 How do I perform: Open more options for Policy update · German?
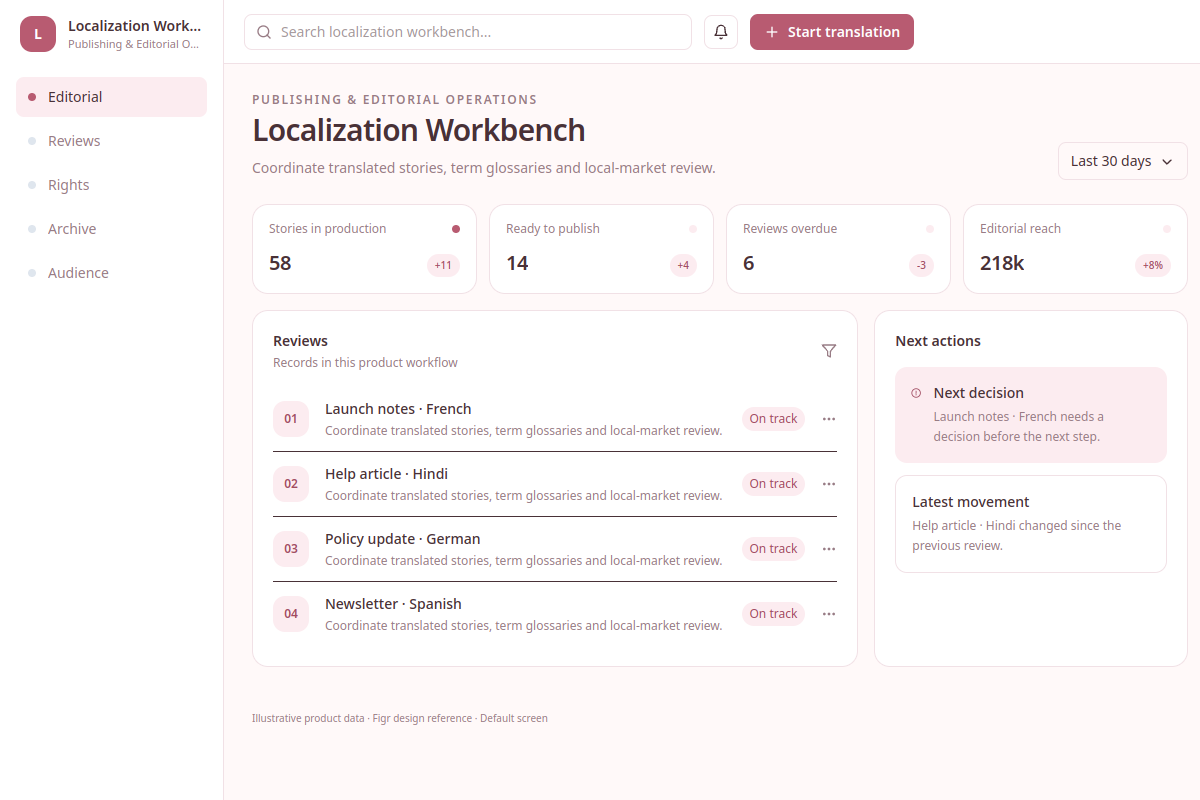829,549
